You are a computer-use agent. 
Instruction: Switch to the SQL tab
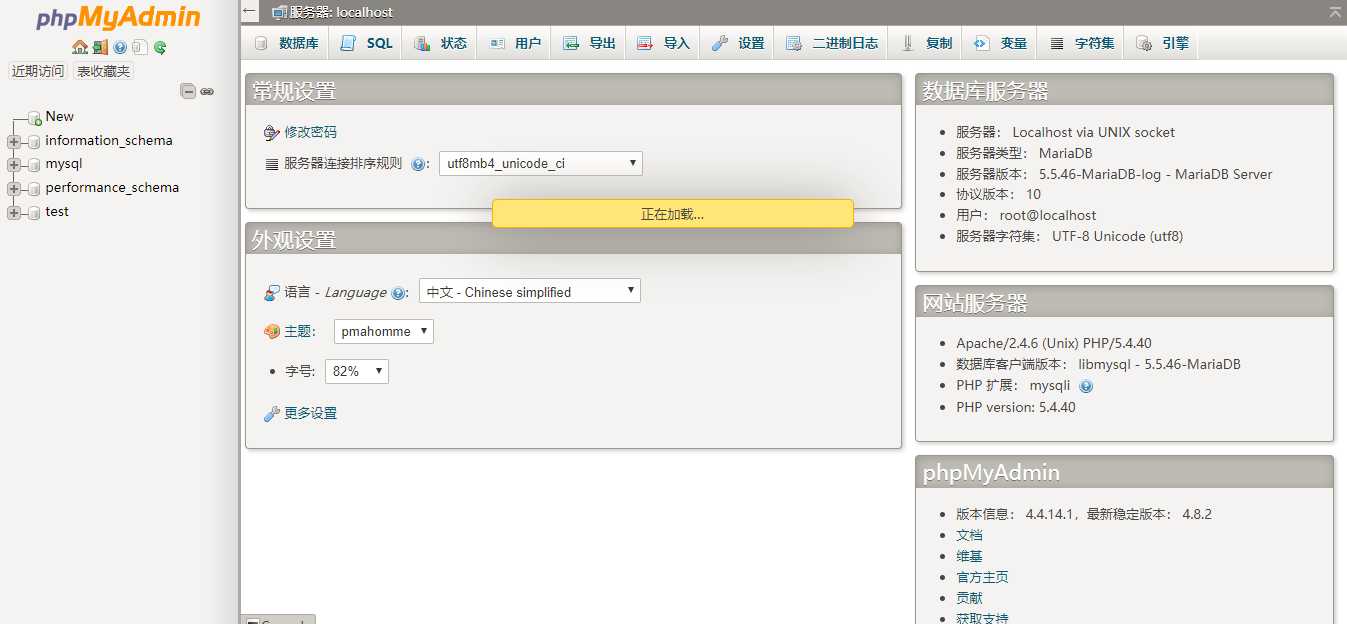pos(367,43)
